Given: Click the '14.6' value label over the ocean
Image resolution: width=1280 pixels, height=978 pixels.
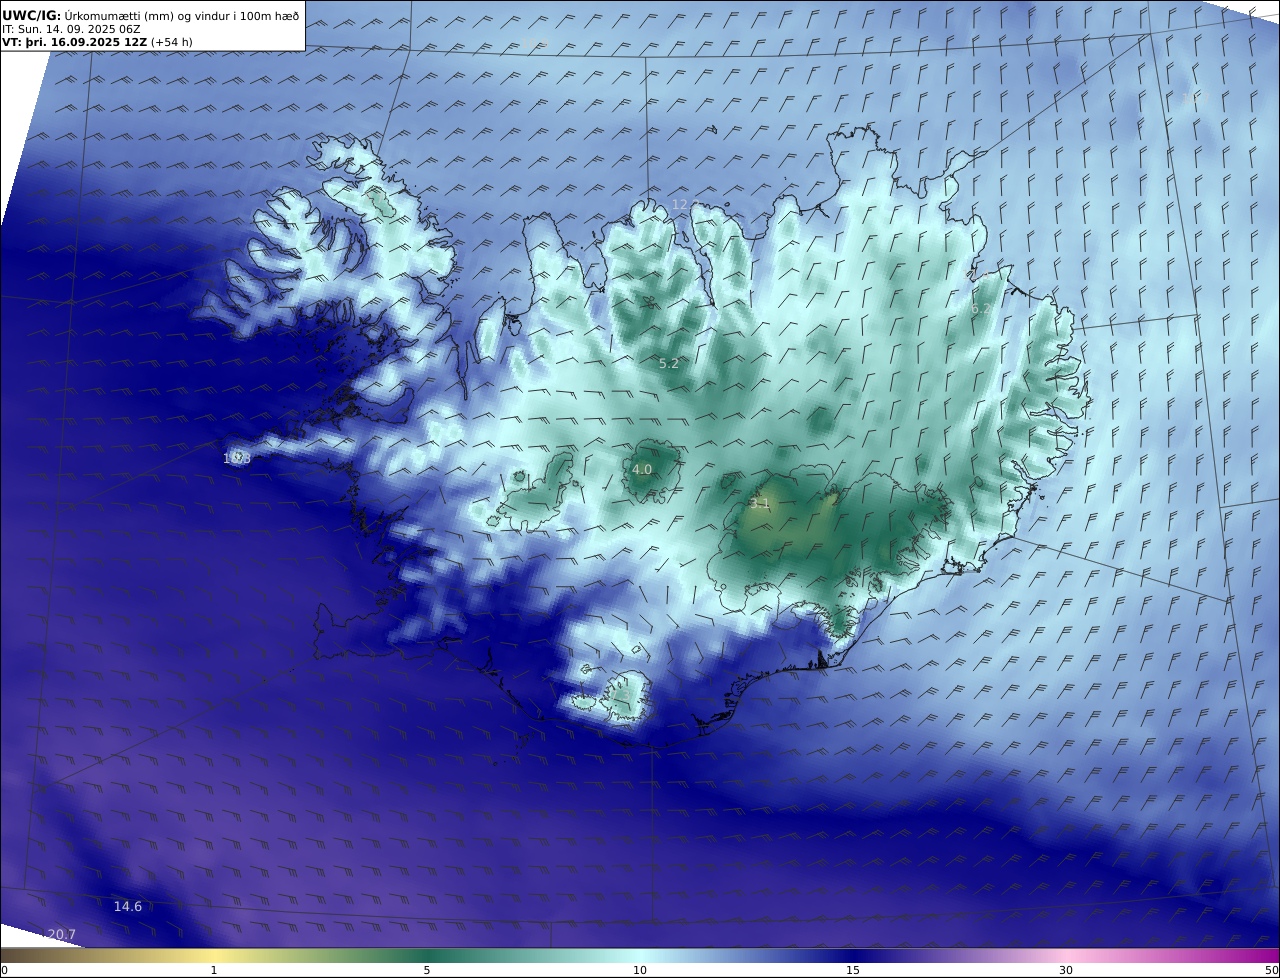Looking at the screenshot, I should (128, 907).
